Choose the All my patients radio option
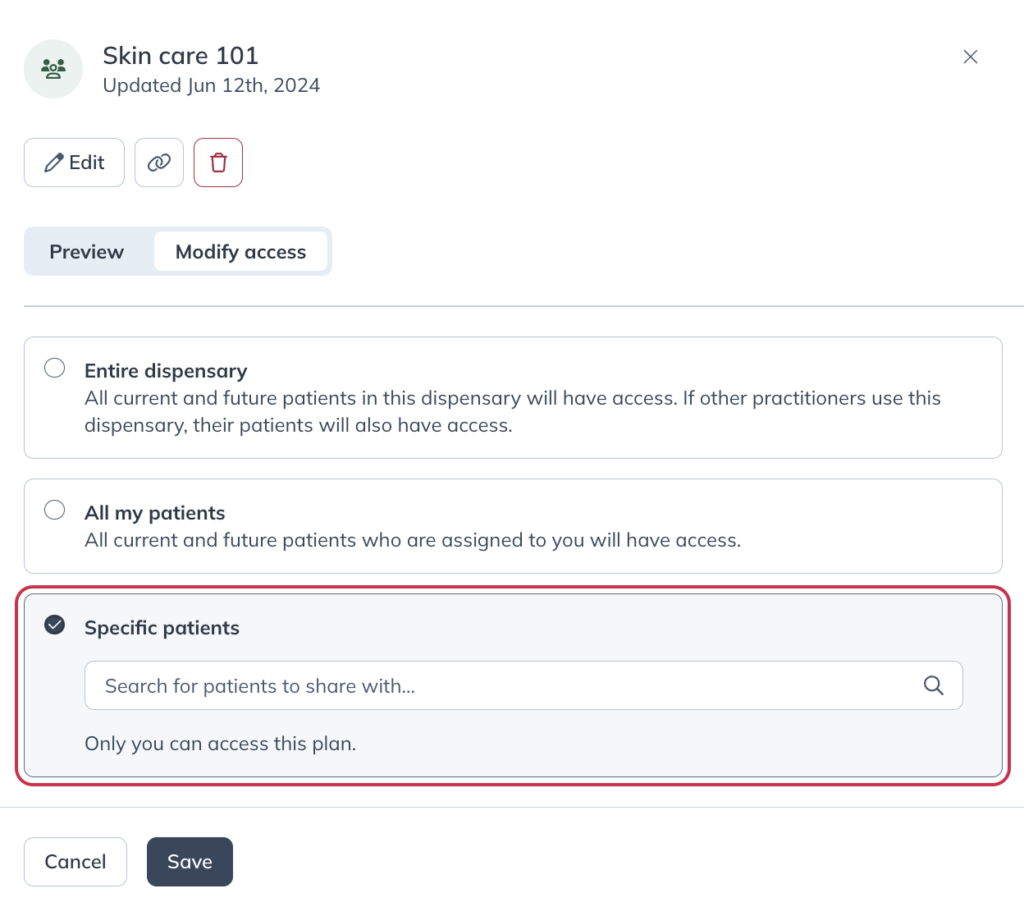The height and width of the screenshot is (916, 1024). [55, 510]
